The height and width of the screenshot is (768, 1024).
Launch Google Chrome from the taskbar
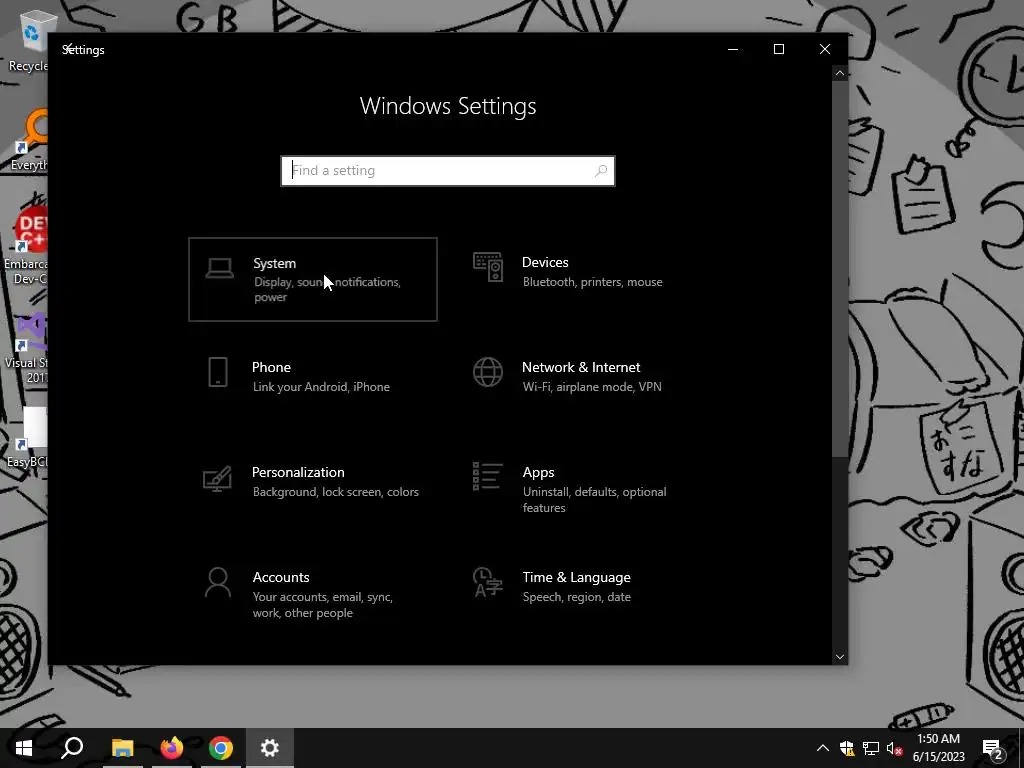[221, 748]
